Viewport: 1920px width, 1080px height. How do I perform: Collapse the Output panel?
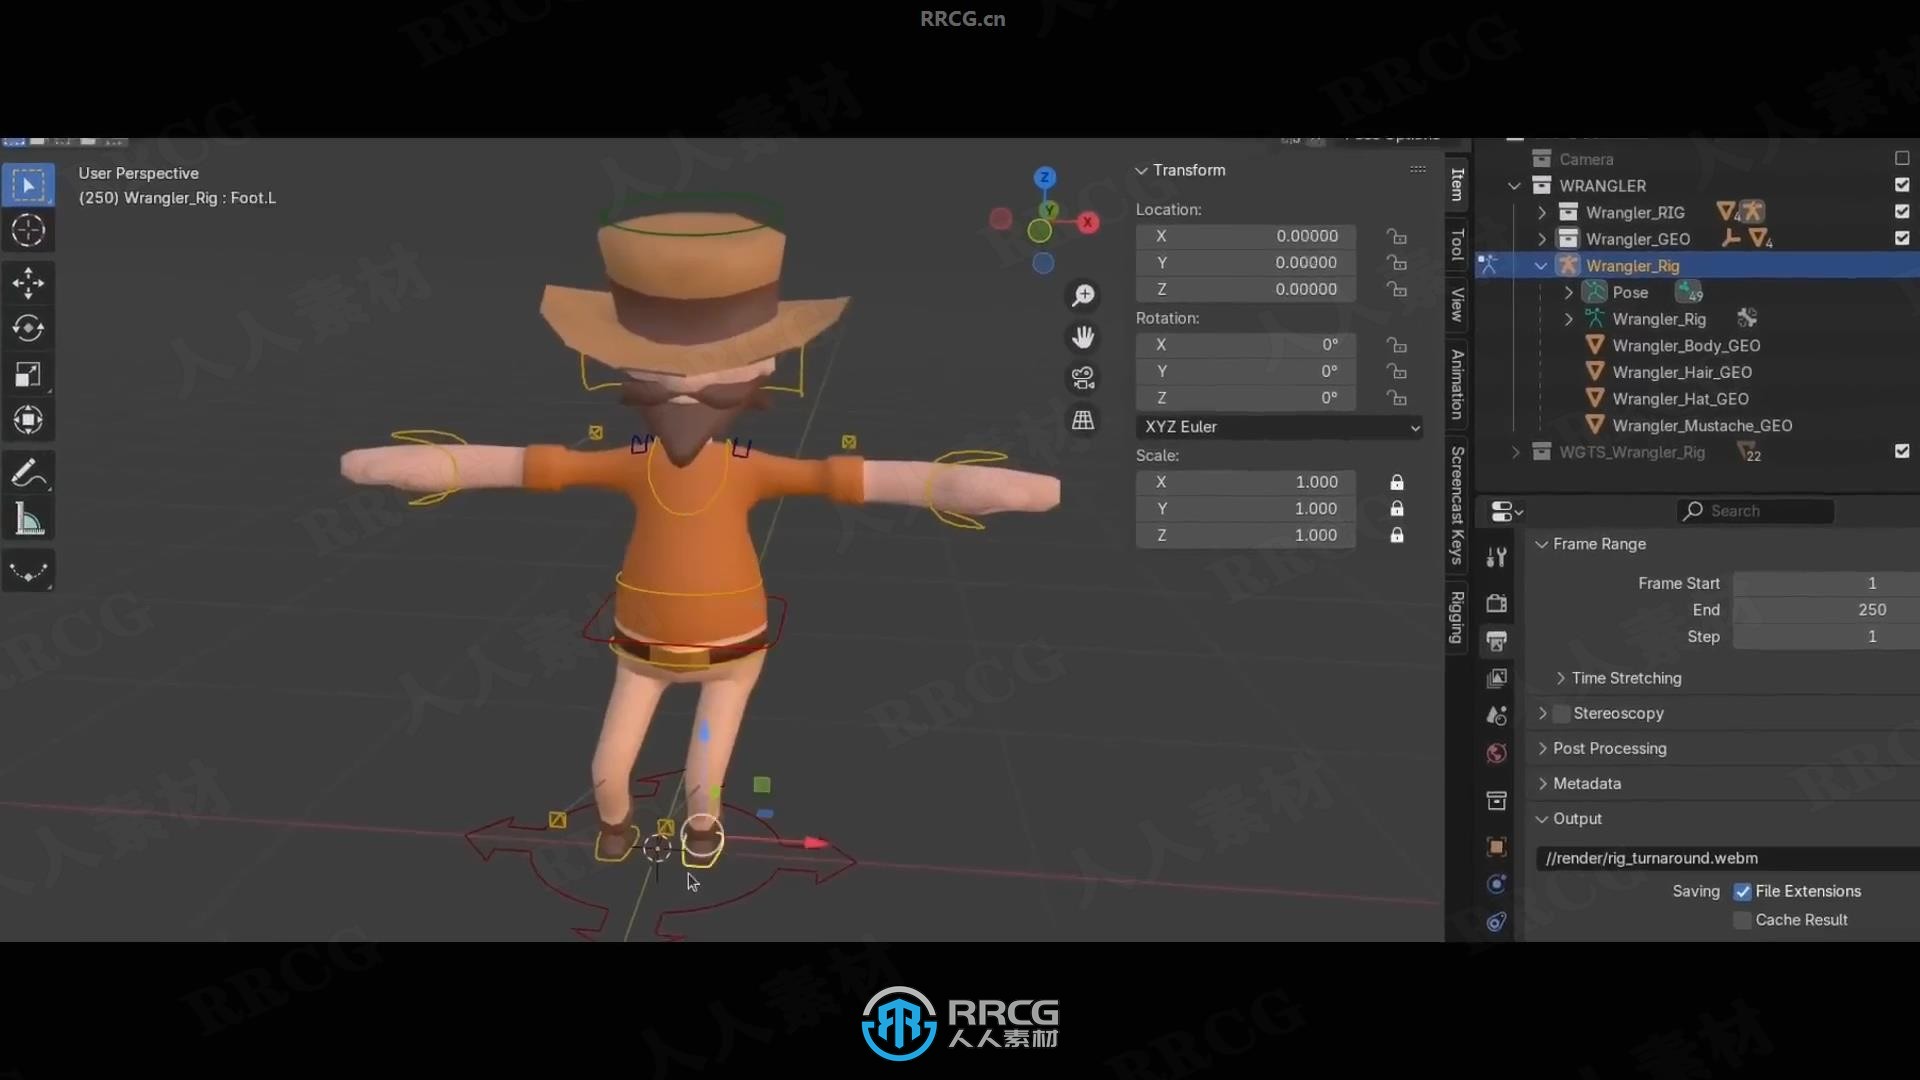coord(1542,818)
